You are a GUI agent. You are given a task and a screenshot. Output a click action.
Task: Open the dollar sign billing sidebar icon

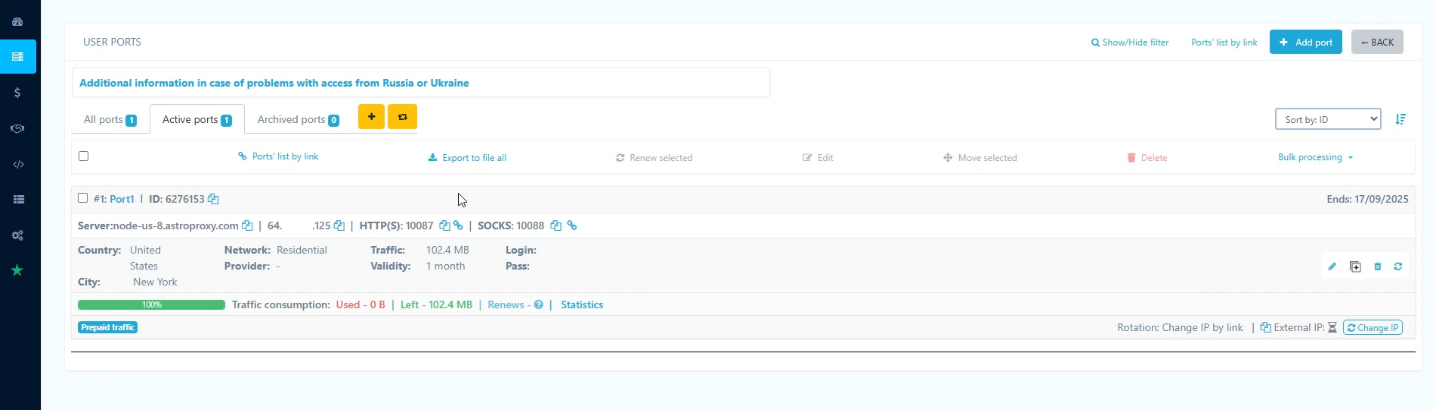click(18, 92)
